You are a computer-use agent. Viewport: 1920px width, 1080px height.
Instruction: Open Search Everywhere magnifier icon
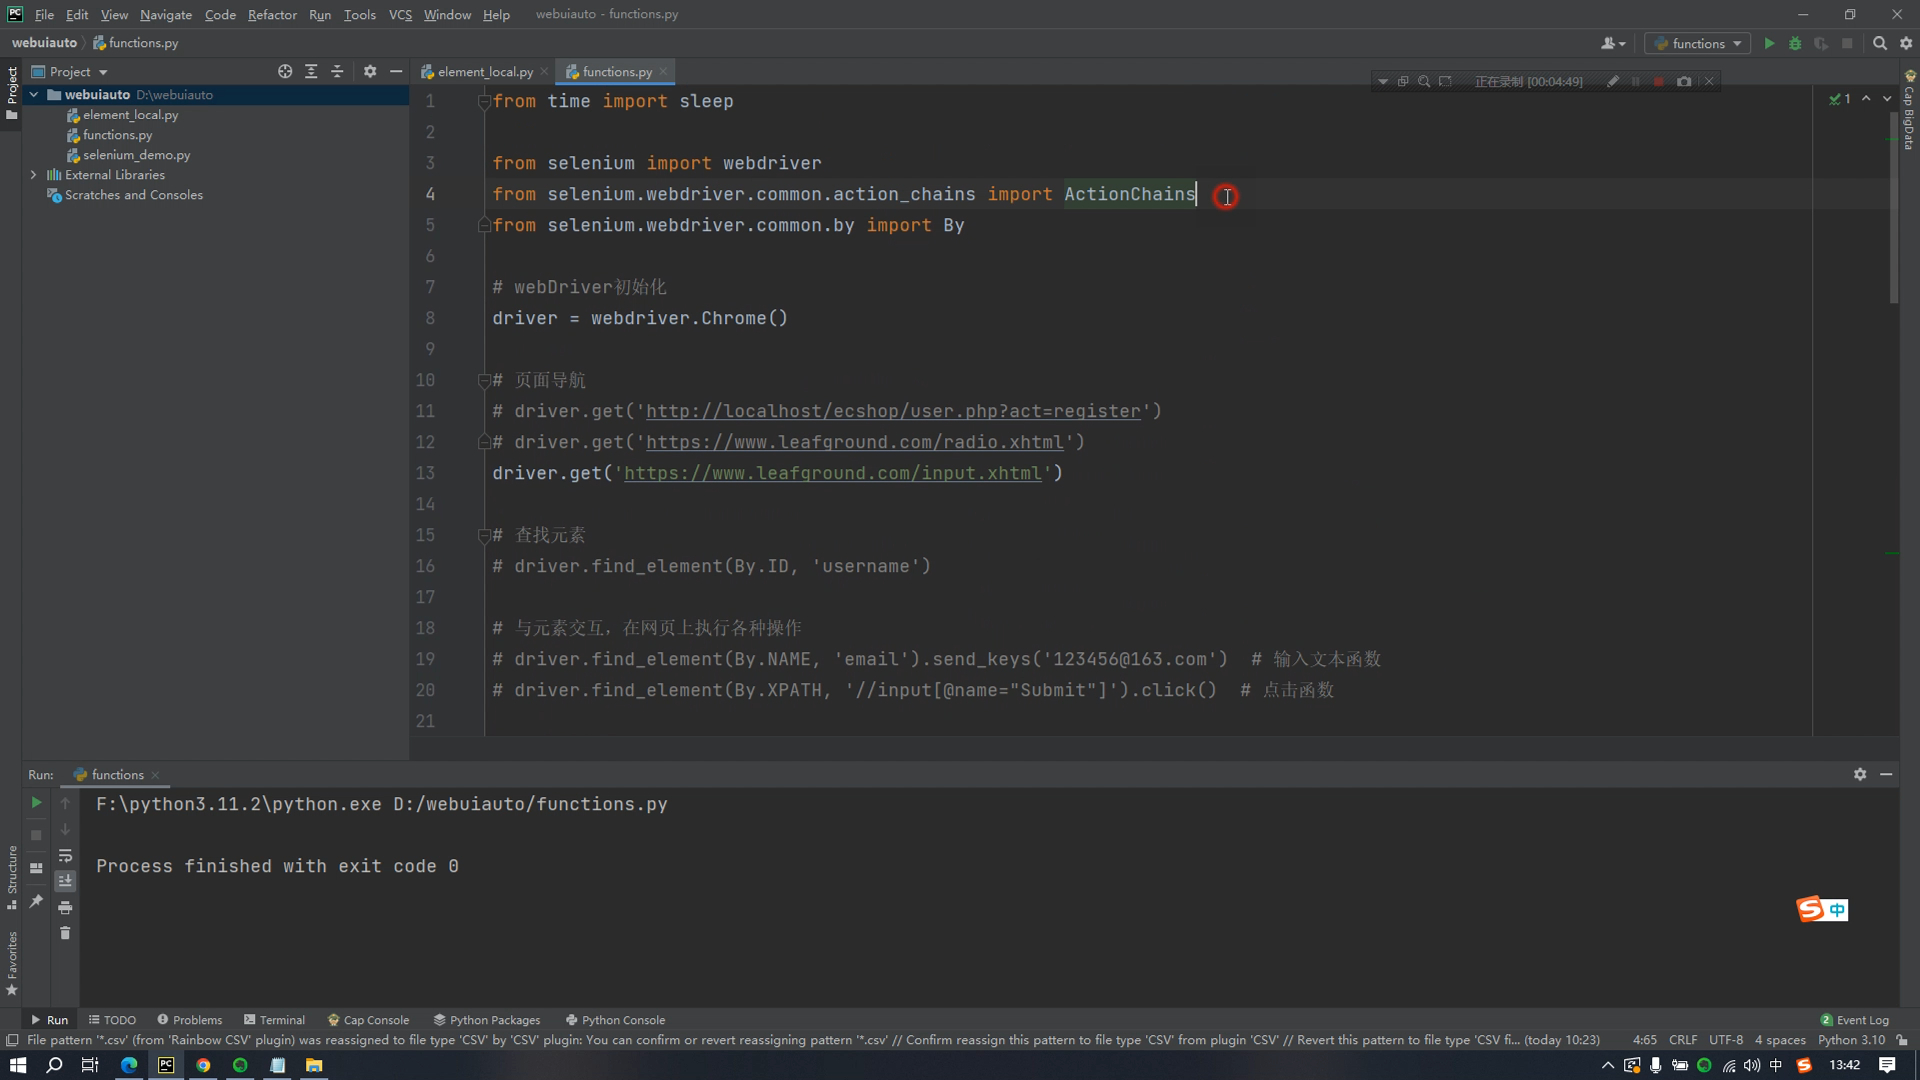1880,43
